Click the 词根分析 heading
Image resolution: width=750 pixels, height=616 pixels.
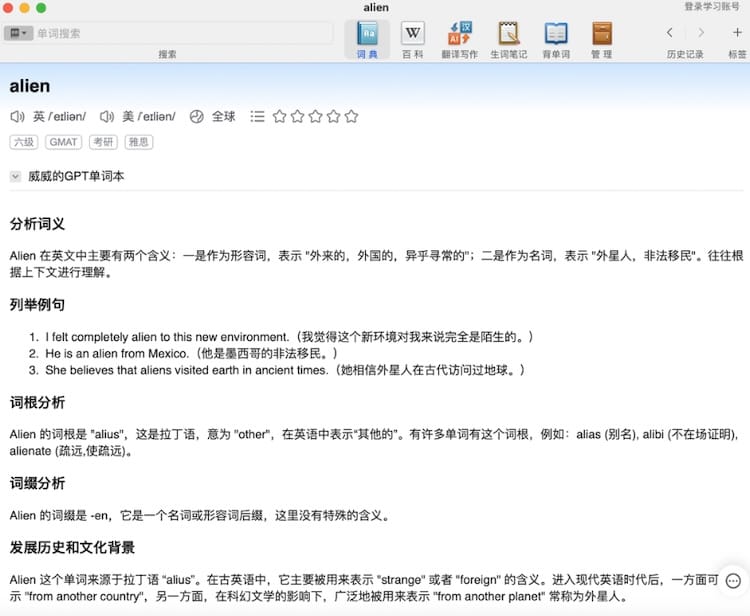pyautogui.click(x=37, y=402)
